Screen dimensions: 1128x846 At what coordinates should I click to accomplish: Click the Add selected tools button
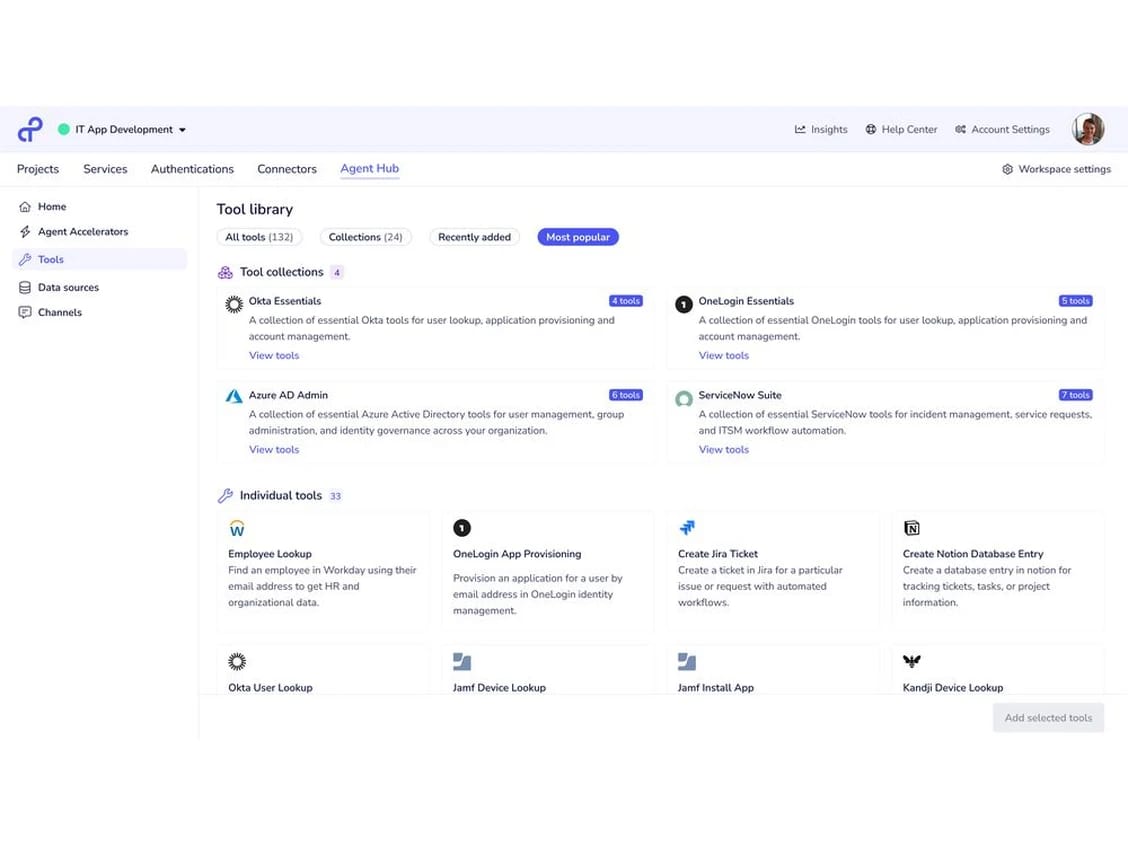1048,718
